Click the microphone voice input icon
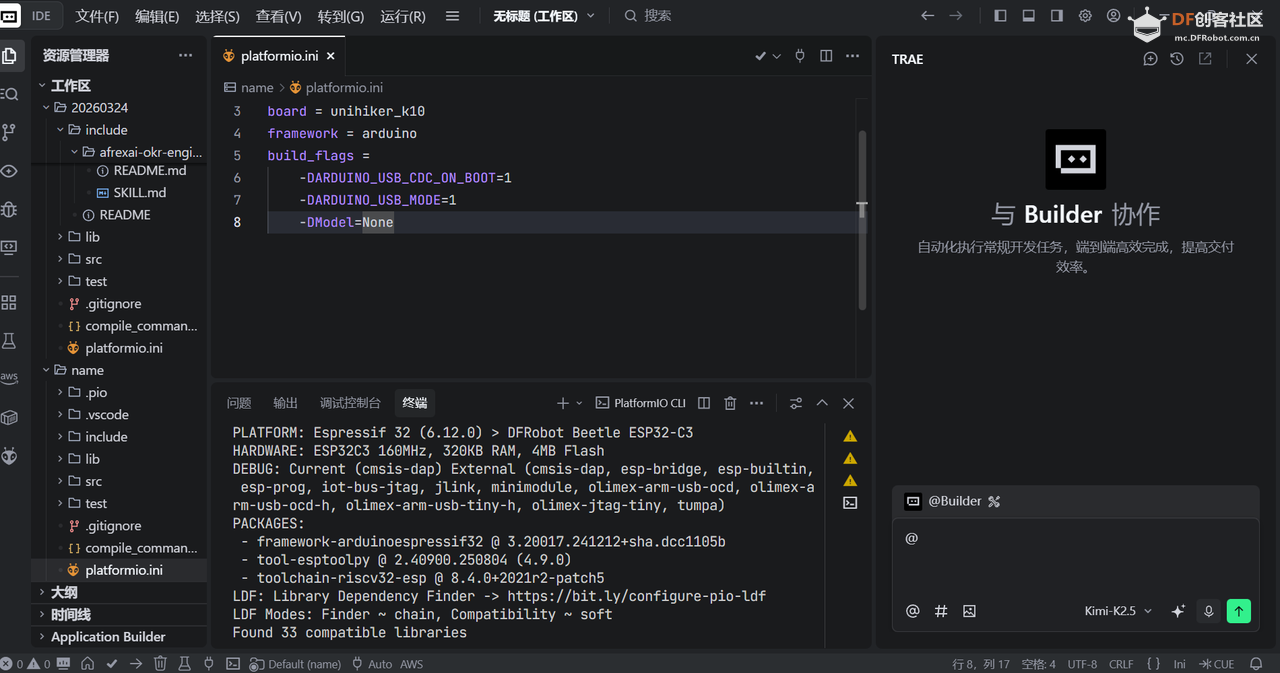The height and width of the screenshot is (673, 1280). (1208, 611)
